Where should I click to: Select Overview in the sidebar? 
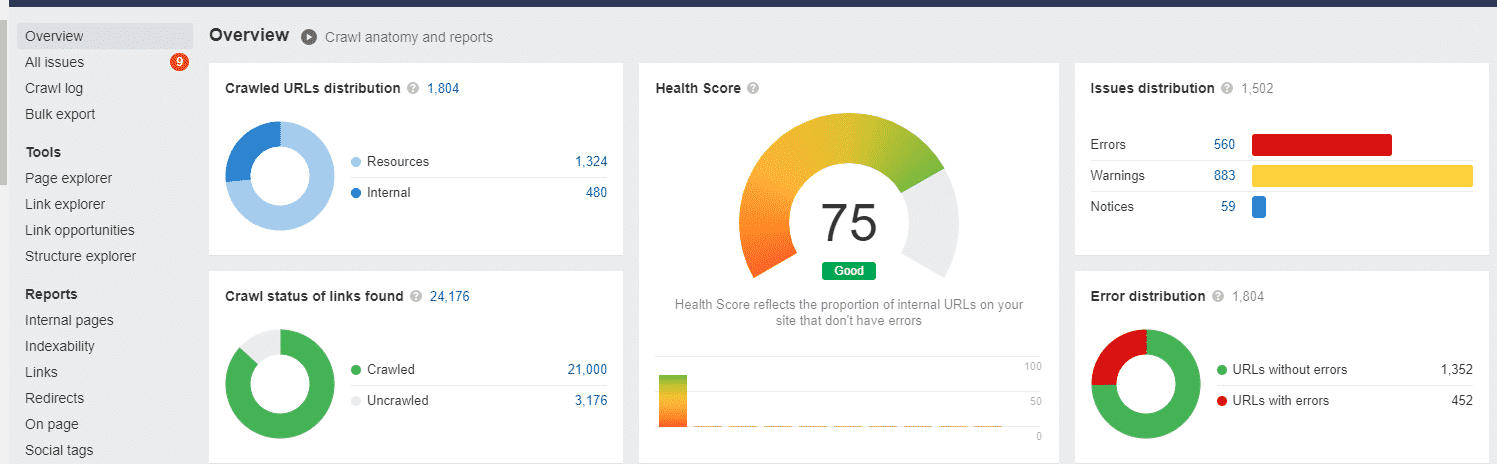tap(105, 36)
